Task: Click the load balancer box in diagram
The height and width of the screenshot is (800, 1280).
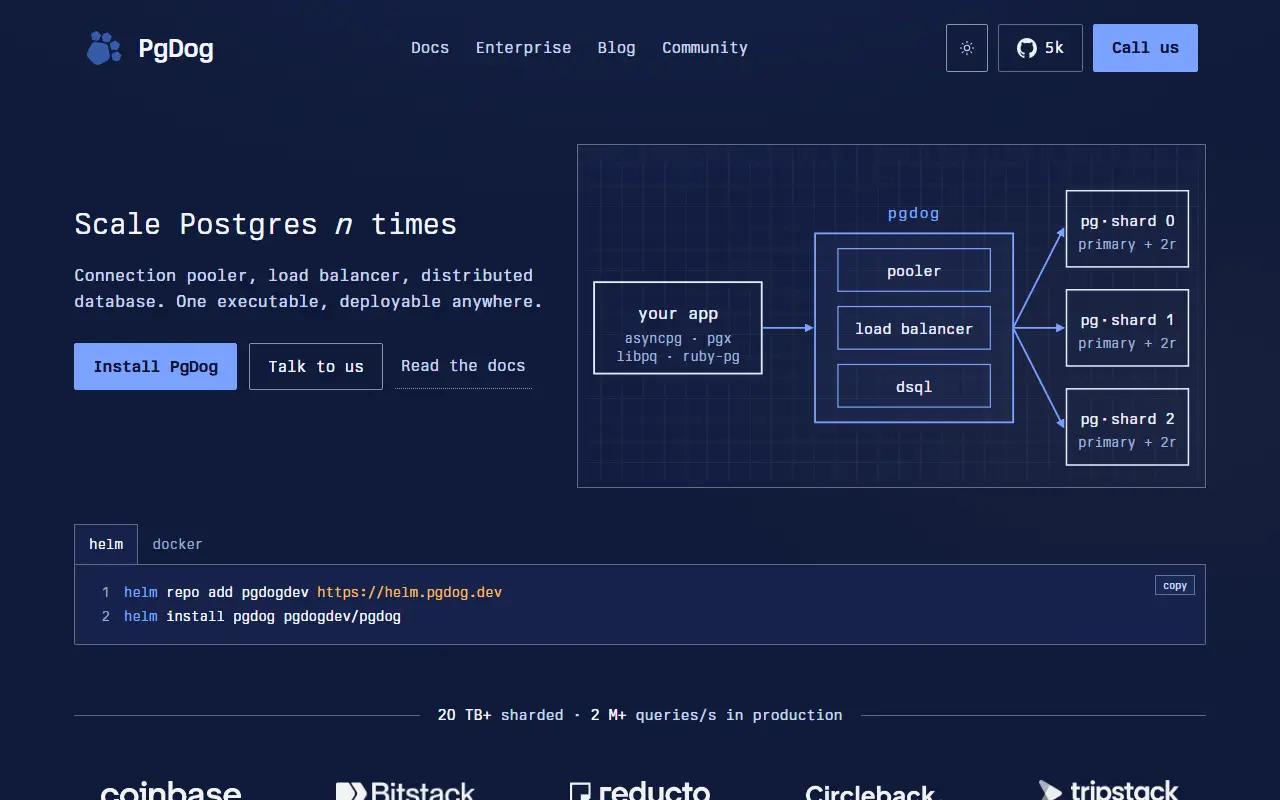Action: pyautogui.click(x=914, y=328)
